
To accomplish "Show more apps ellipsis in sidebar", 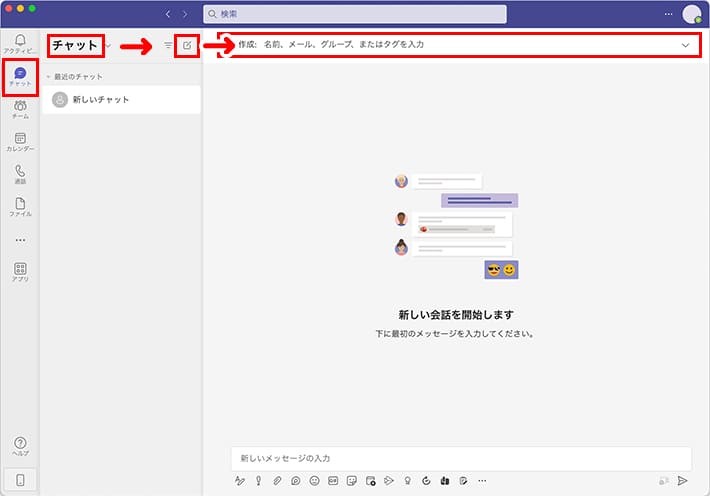I will [x=20, y=240].
